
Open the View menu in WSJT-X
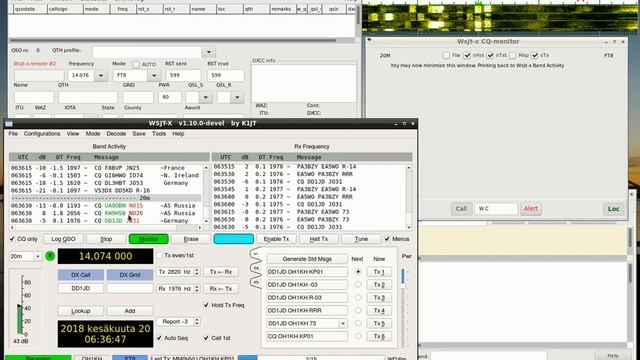point(73,134)
